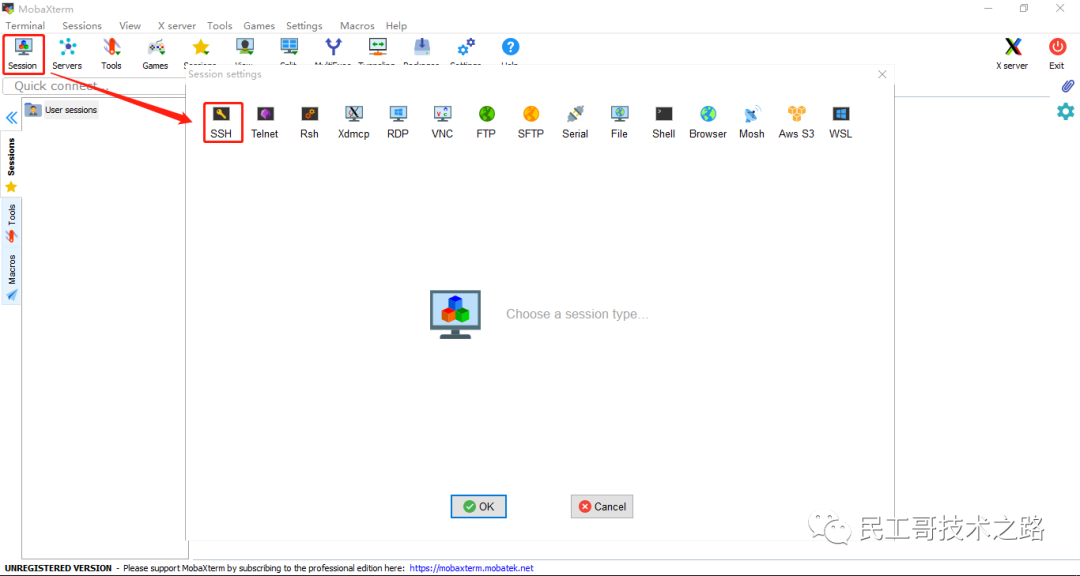Choose the SFTP session type

(530, 122)
